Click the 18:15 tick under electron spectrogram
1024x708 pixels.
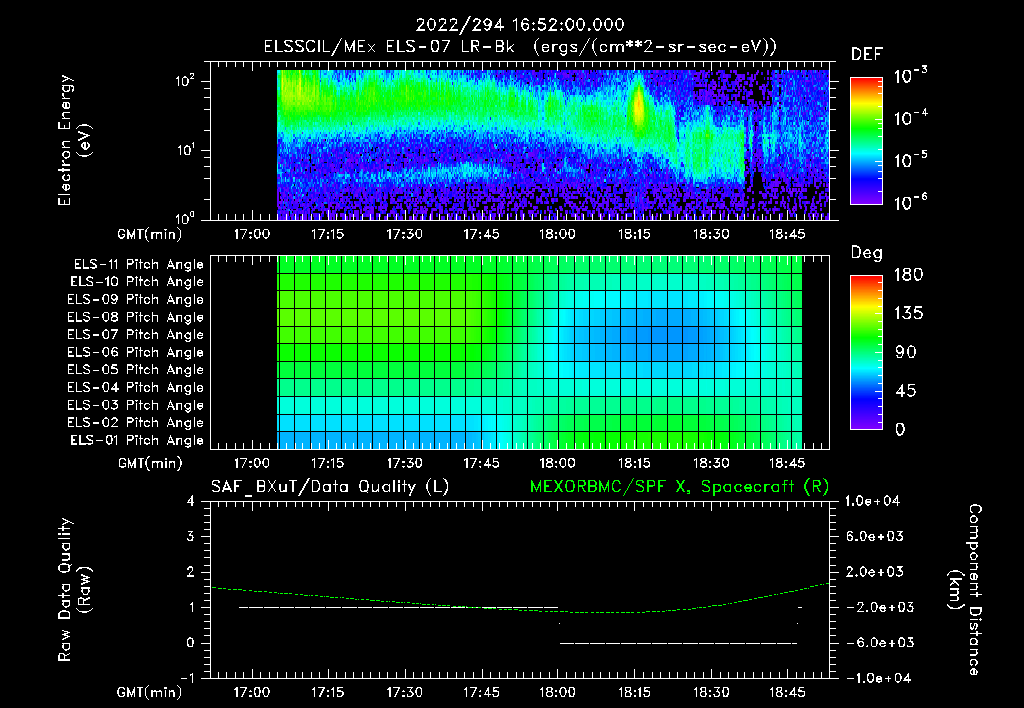634,234
